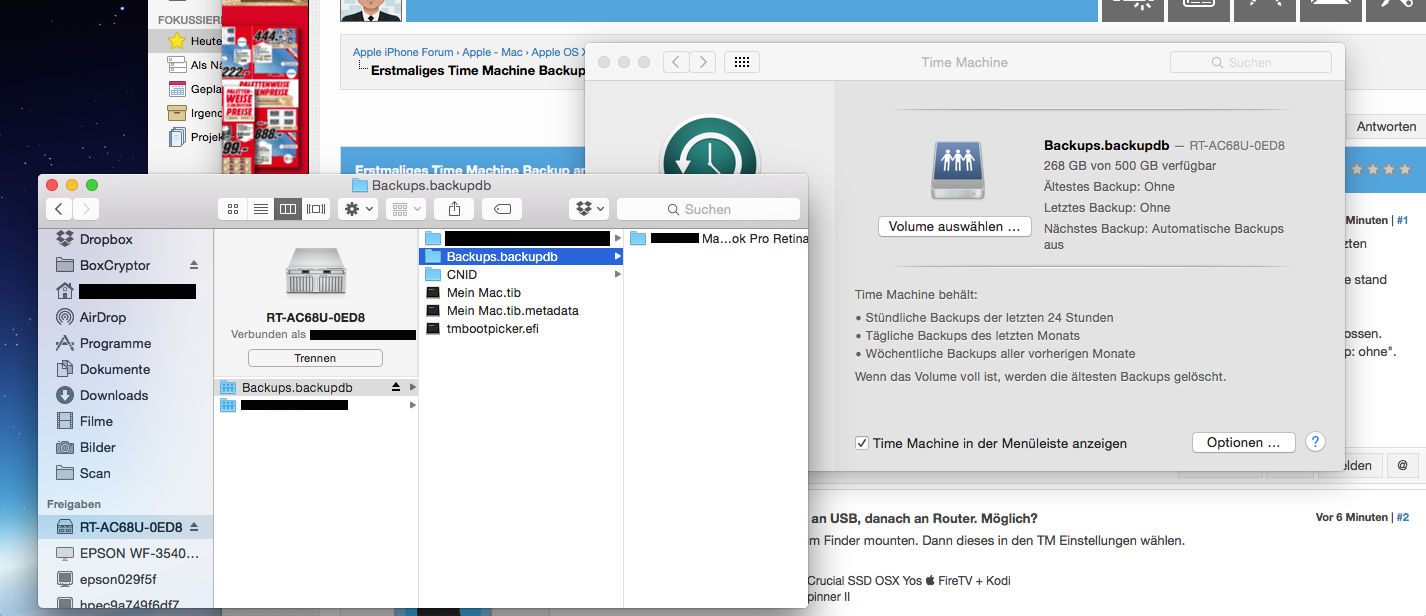The width and height of the screenshot is (1426, 616).
Task: Click the Share button in Finder toolbar
Action: pos(455,209)
